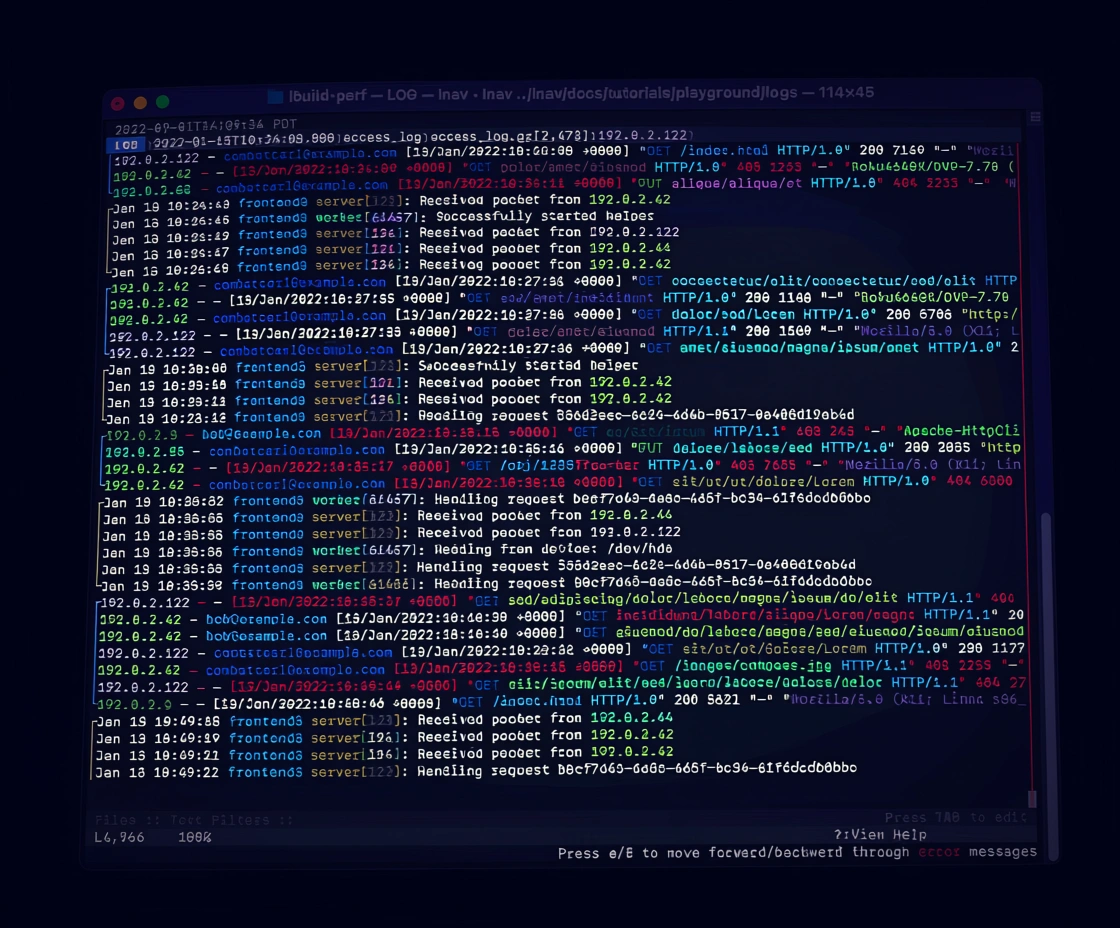Click the bob@example.com address on the 192.0.2.9 line
Image resolution: width=1120 pixels, height=928 pixels.
[262, 434]
